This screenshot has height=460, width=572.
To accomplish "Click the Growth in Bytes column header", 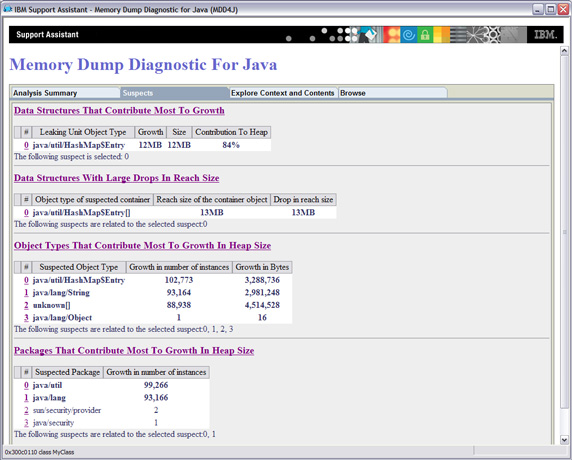I will point(262,267).
